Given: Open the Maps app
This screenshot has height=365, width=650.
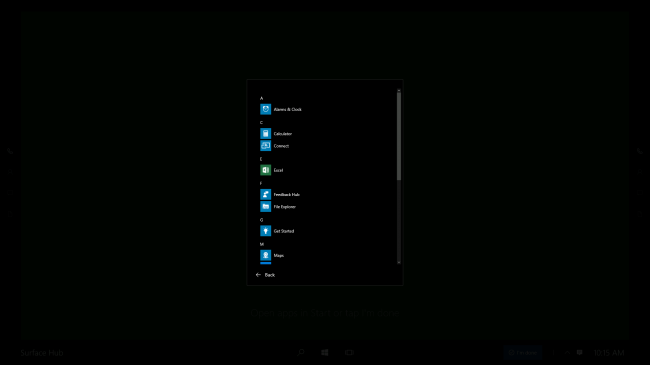Looking at the screenshot, I should [272, 255].
